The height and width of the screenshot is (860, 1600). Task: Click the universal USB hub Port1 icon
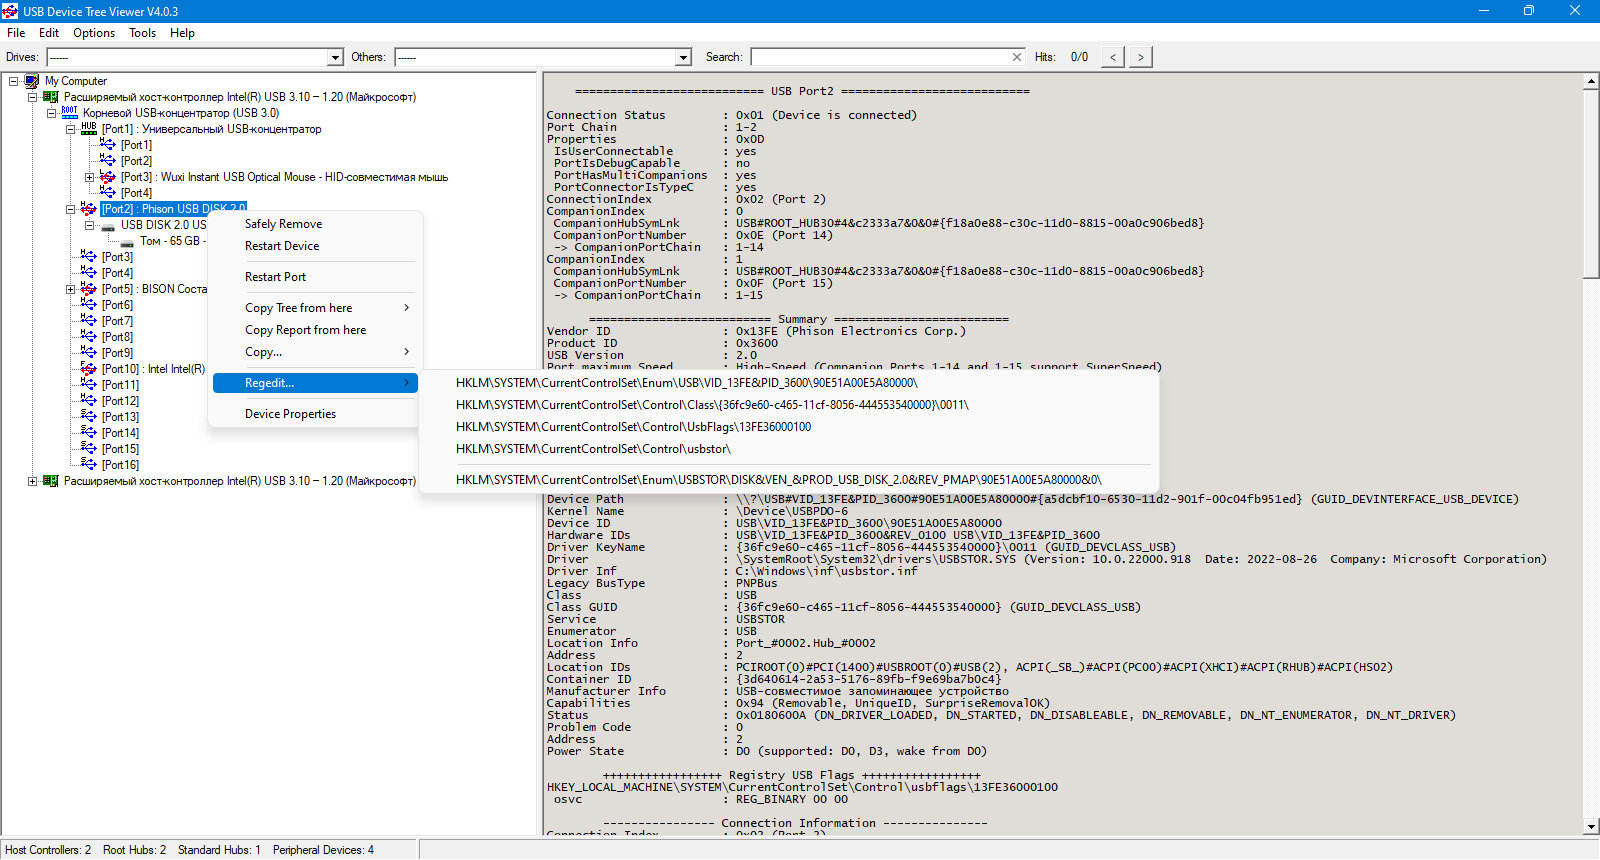tap(89, 129)
